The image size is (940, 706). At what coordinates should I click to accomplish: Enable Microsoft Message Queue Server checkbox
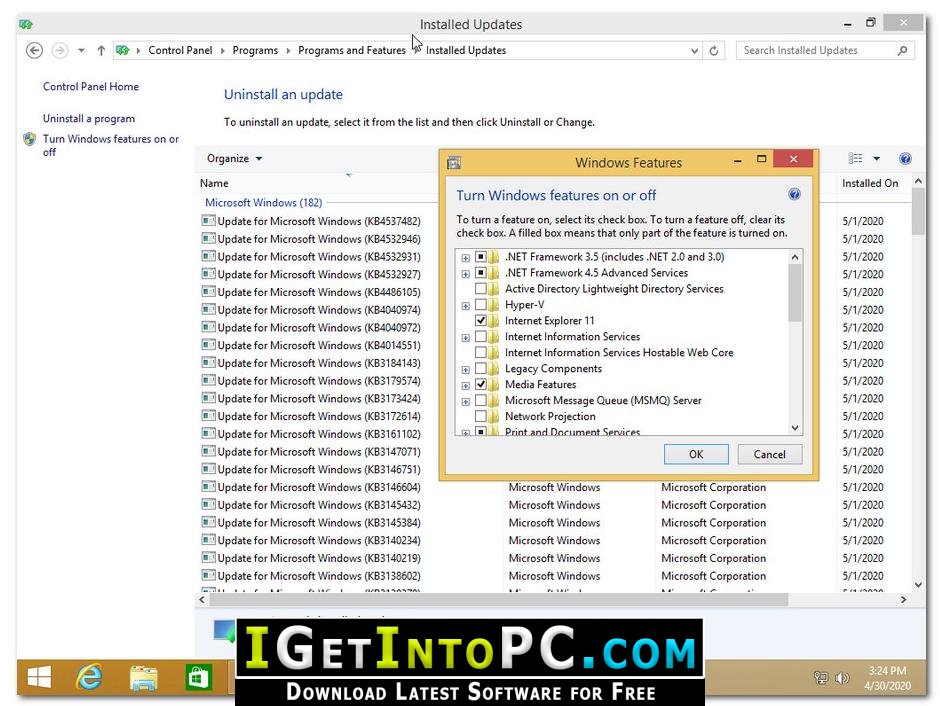[481, 400]
